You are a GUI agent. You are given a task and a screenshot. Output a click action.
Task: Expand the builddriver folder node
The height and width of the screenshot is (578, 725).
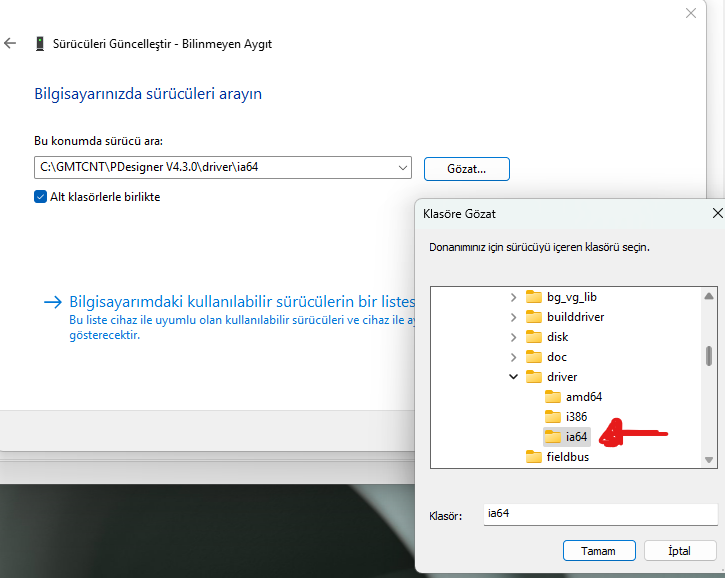(x=513, y=317)
